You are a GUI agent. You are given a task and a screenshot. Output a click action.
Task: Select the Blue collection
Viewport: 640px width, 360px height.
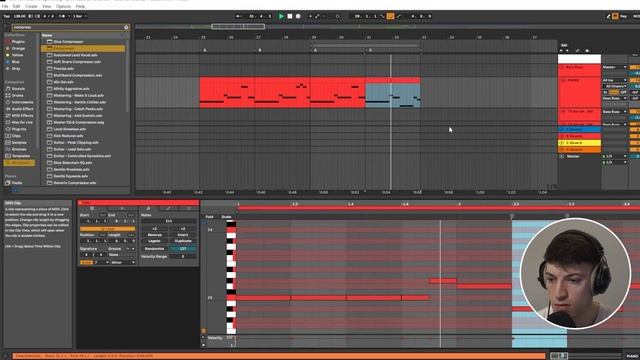tap(16, 62)
